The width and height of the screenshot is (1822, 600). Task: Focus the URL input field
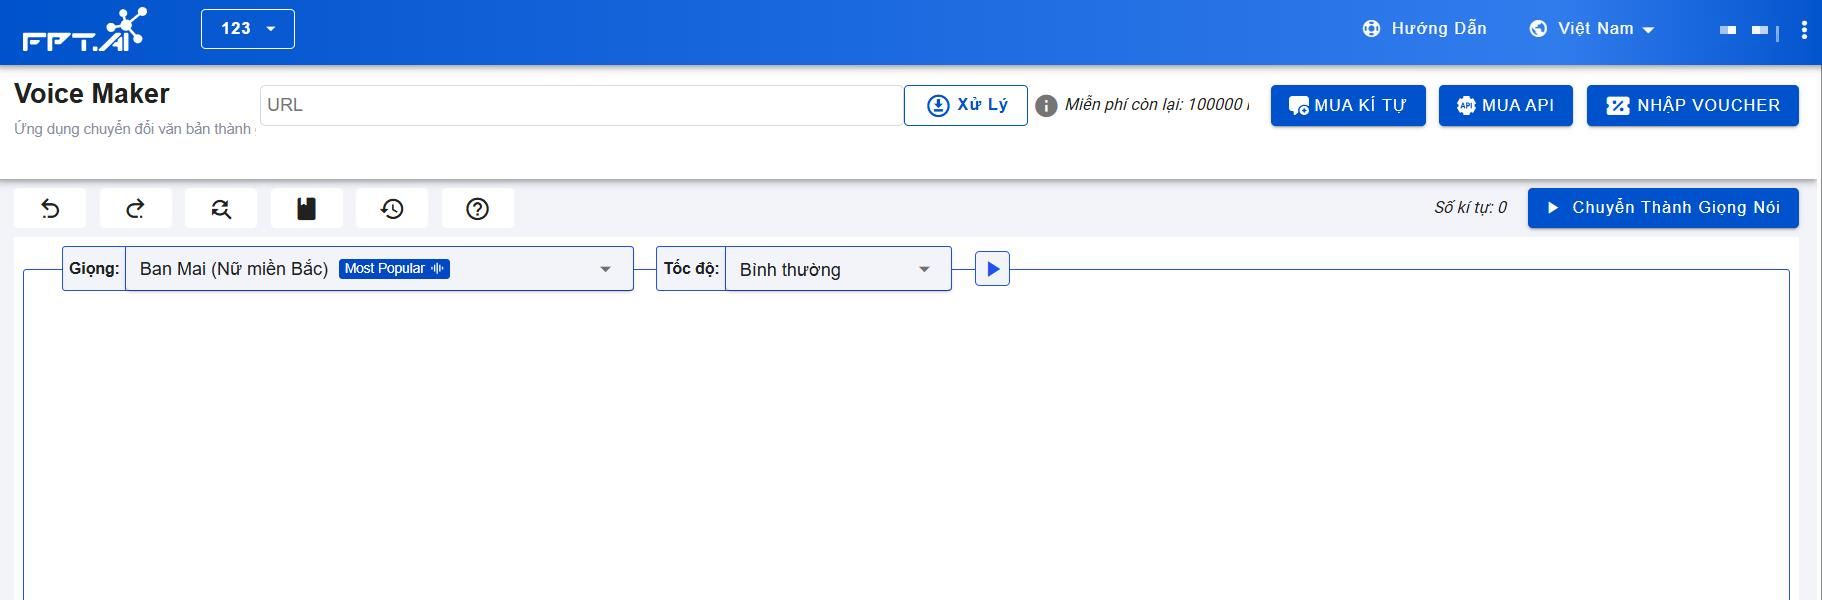pos(581,105)
